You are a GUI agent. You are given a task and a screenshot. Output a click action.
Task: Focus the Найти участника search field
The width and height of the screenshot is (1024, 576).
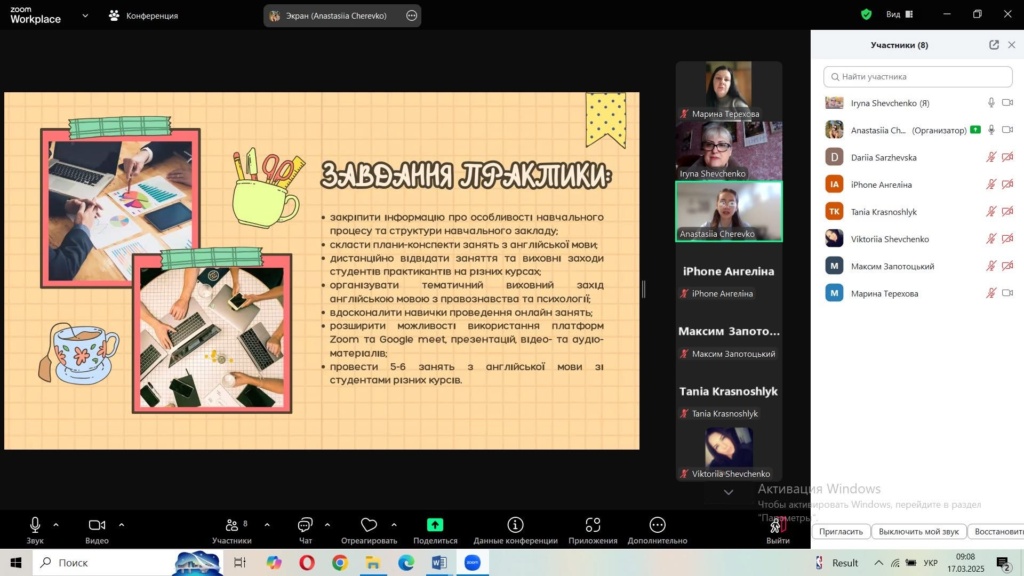[918, 76]
